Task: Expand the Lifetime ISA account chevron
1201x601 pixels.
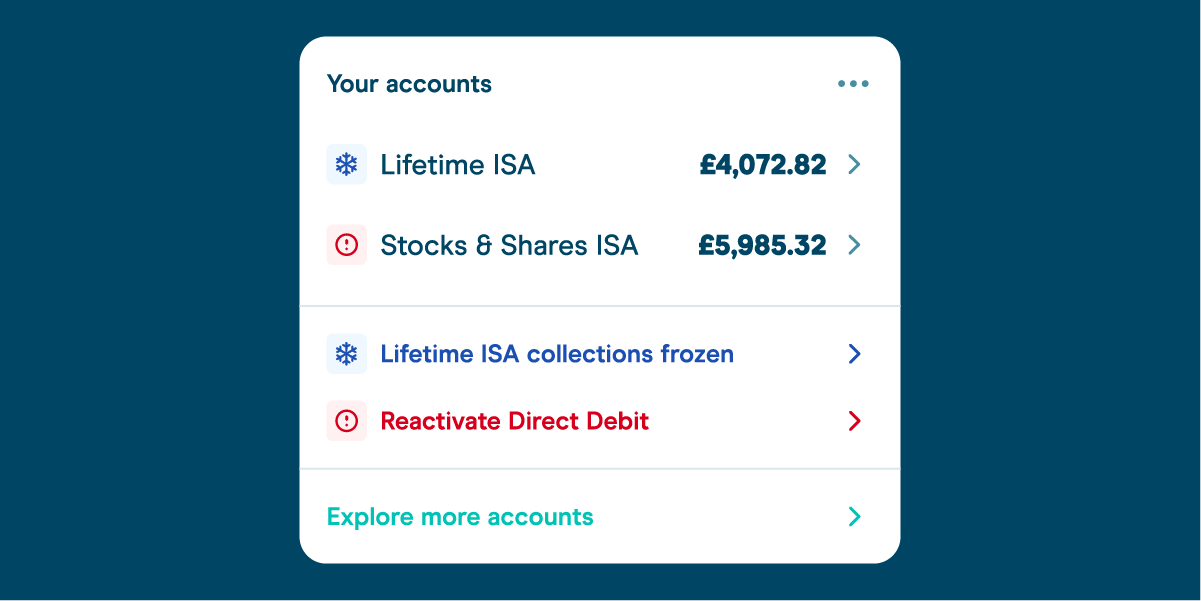Action: 854,164
